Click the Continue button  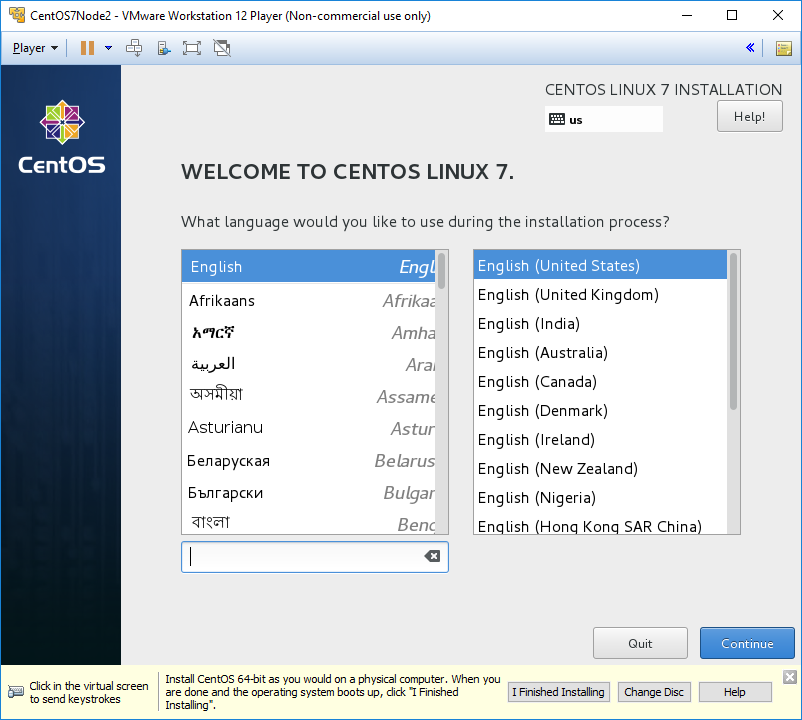pyautogui.click(x=747, y=643)
